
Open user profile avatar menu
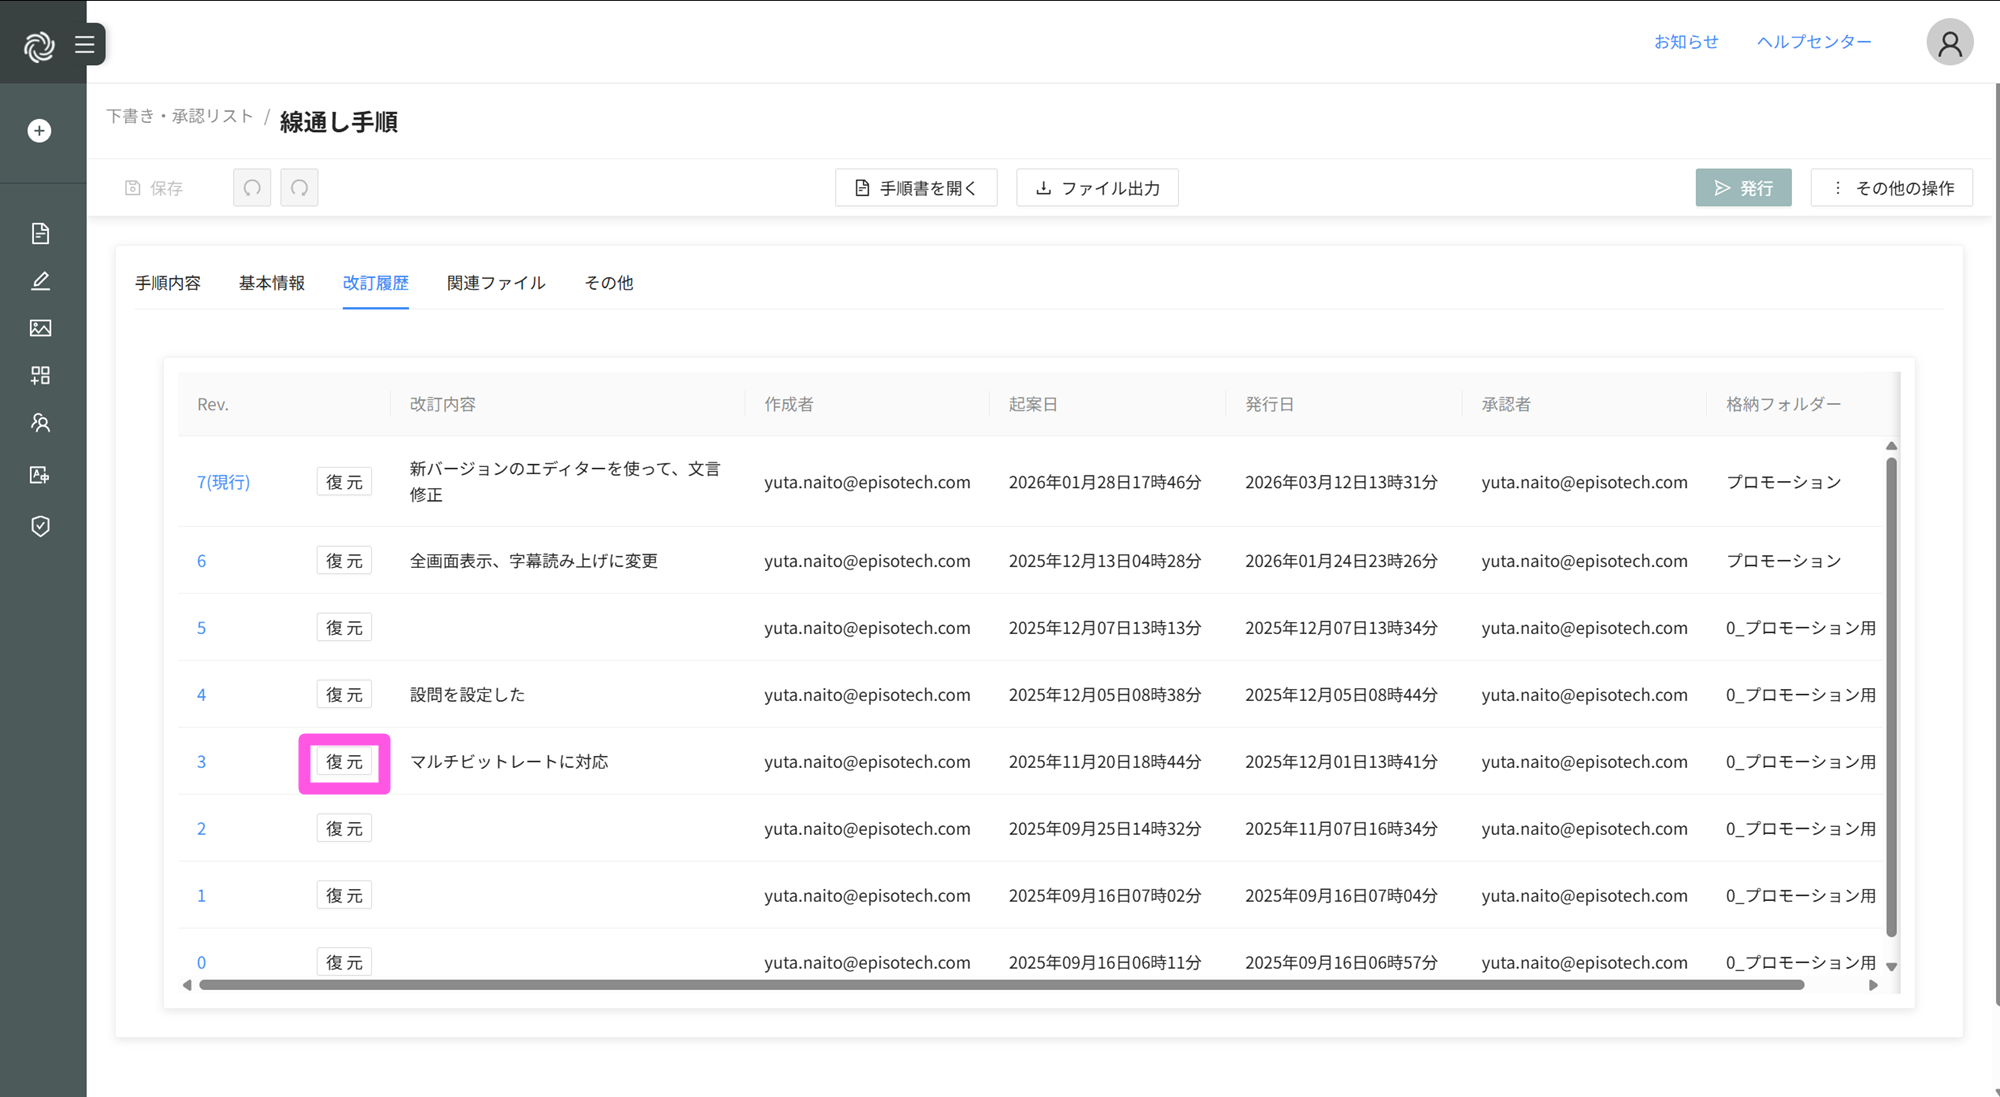1949,43
